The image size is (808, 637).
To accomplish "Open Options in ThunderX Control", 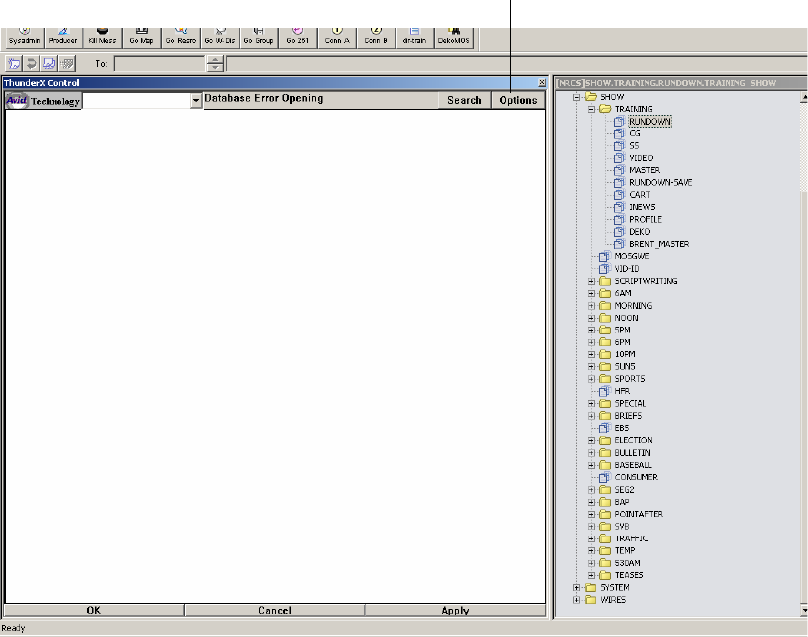I will pyautogui.click(x=518, y=100).
